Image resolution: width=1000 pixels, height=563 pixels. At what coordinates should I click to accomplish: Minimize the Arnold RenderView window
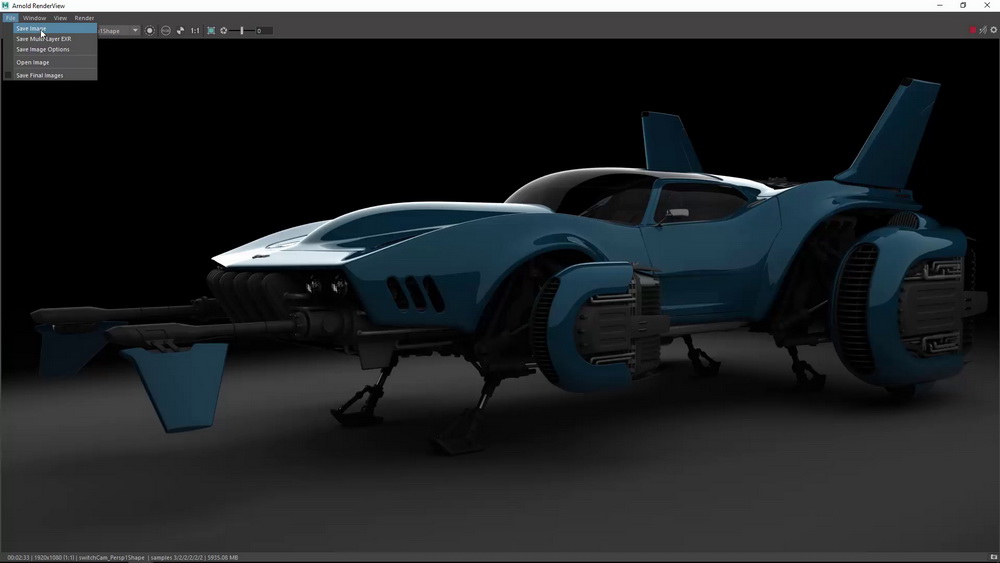pyautogui.click(x=939, y=5)
